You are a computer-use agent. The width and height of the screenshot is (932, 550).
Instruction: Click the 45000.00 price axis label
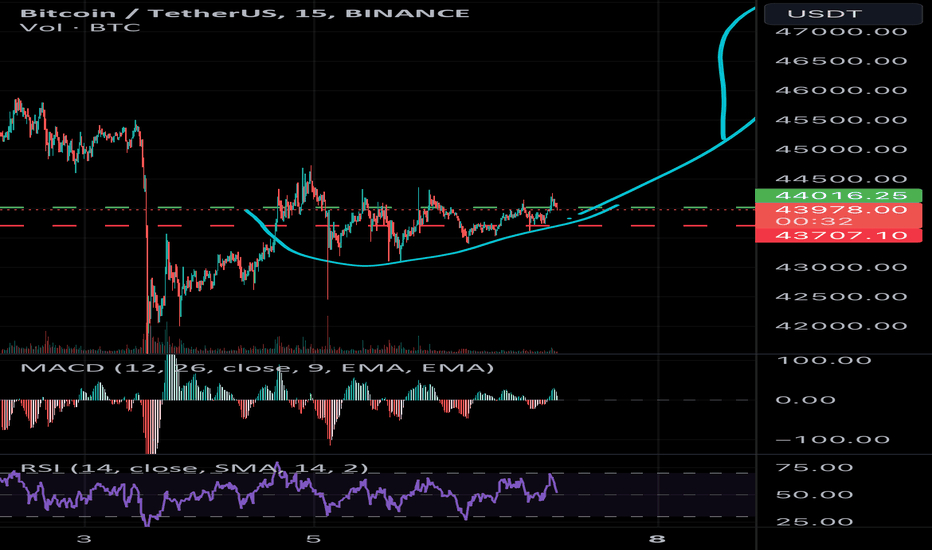(840, 149)
